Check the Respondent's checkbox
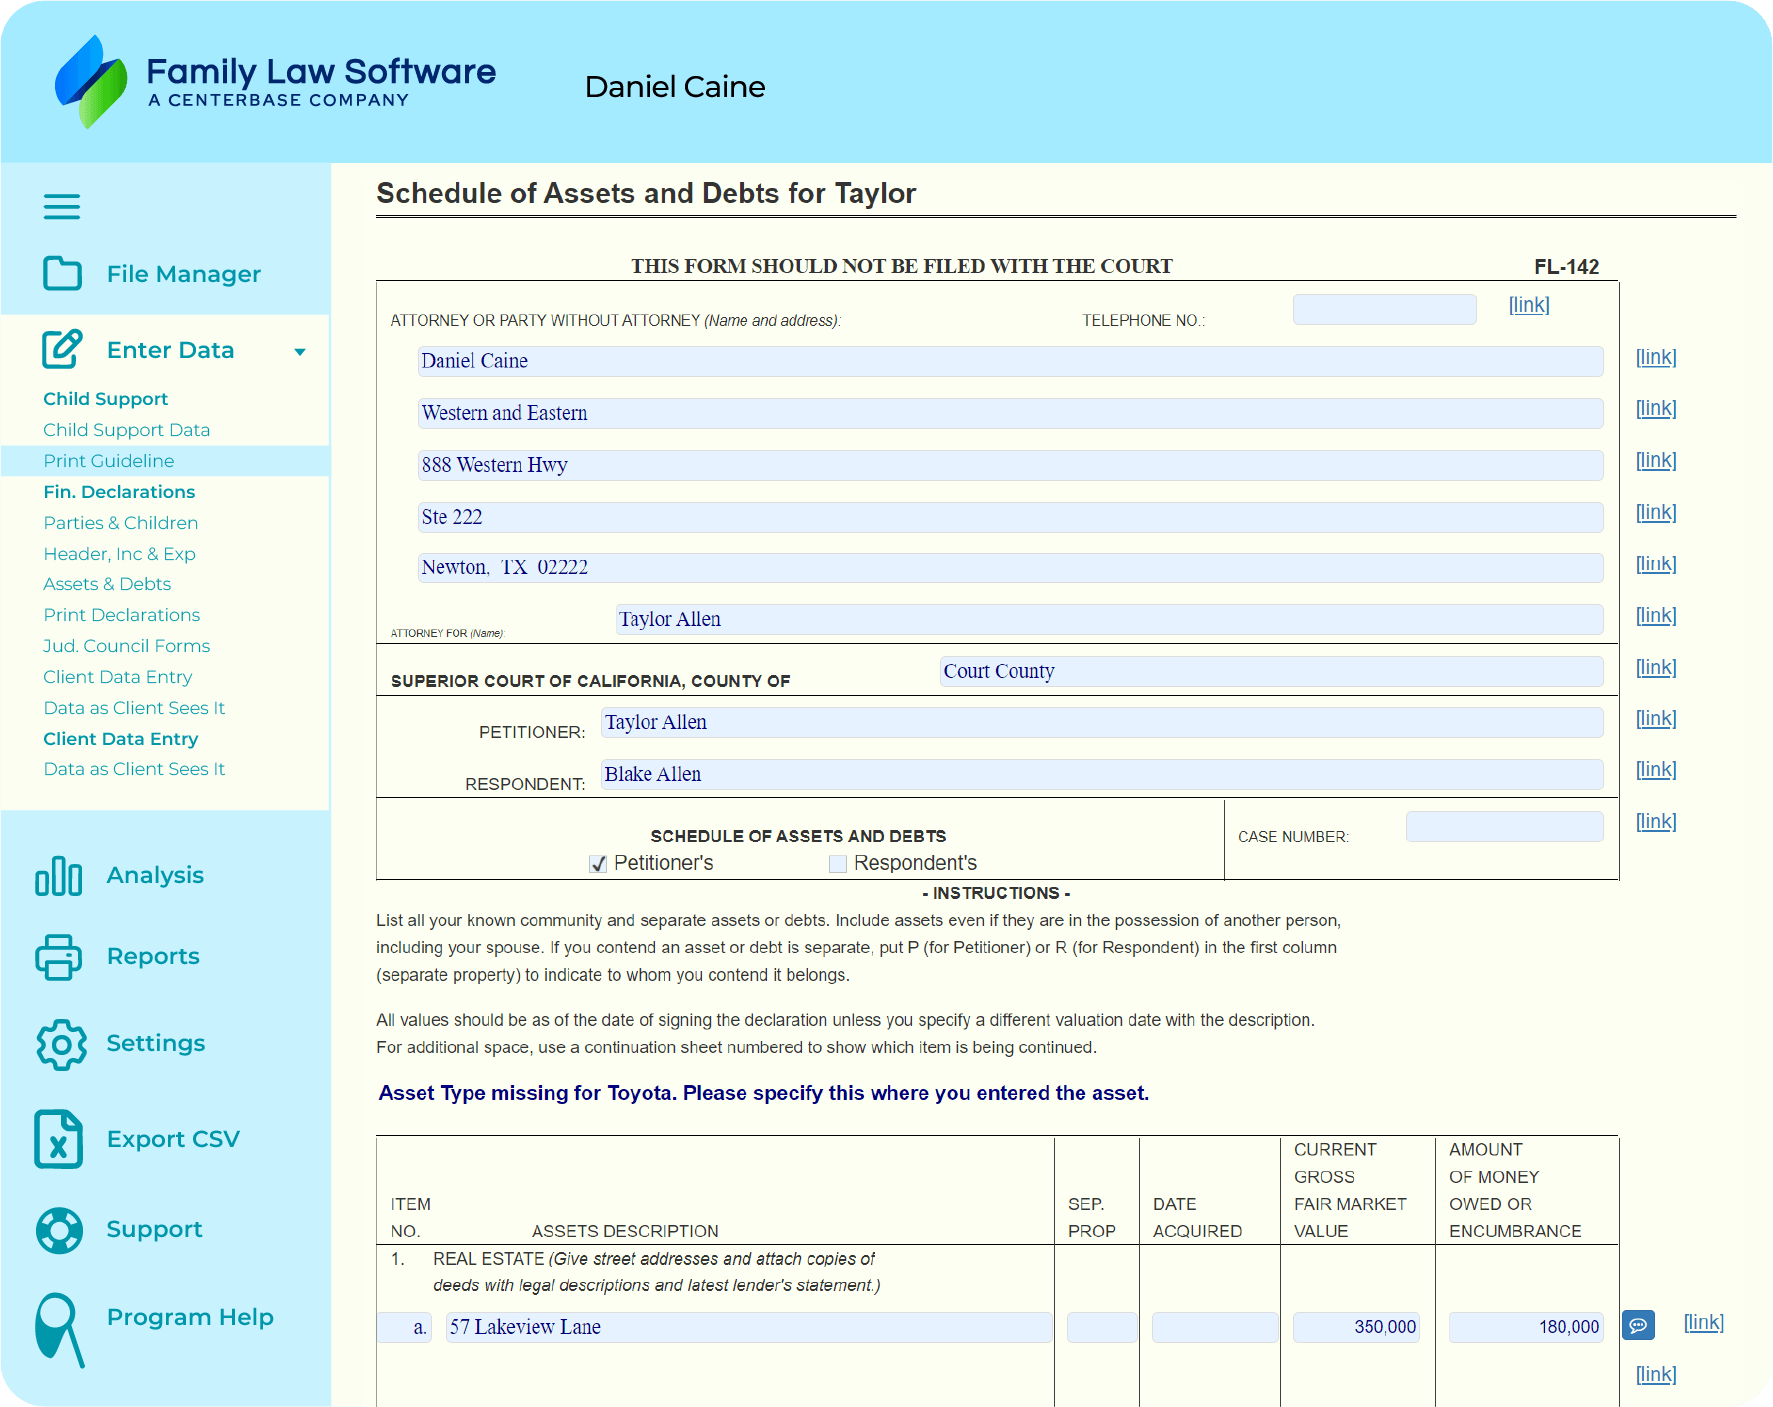1773x1407 pixels. click(x=836, y=863)
